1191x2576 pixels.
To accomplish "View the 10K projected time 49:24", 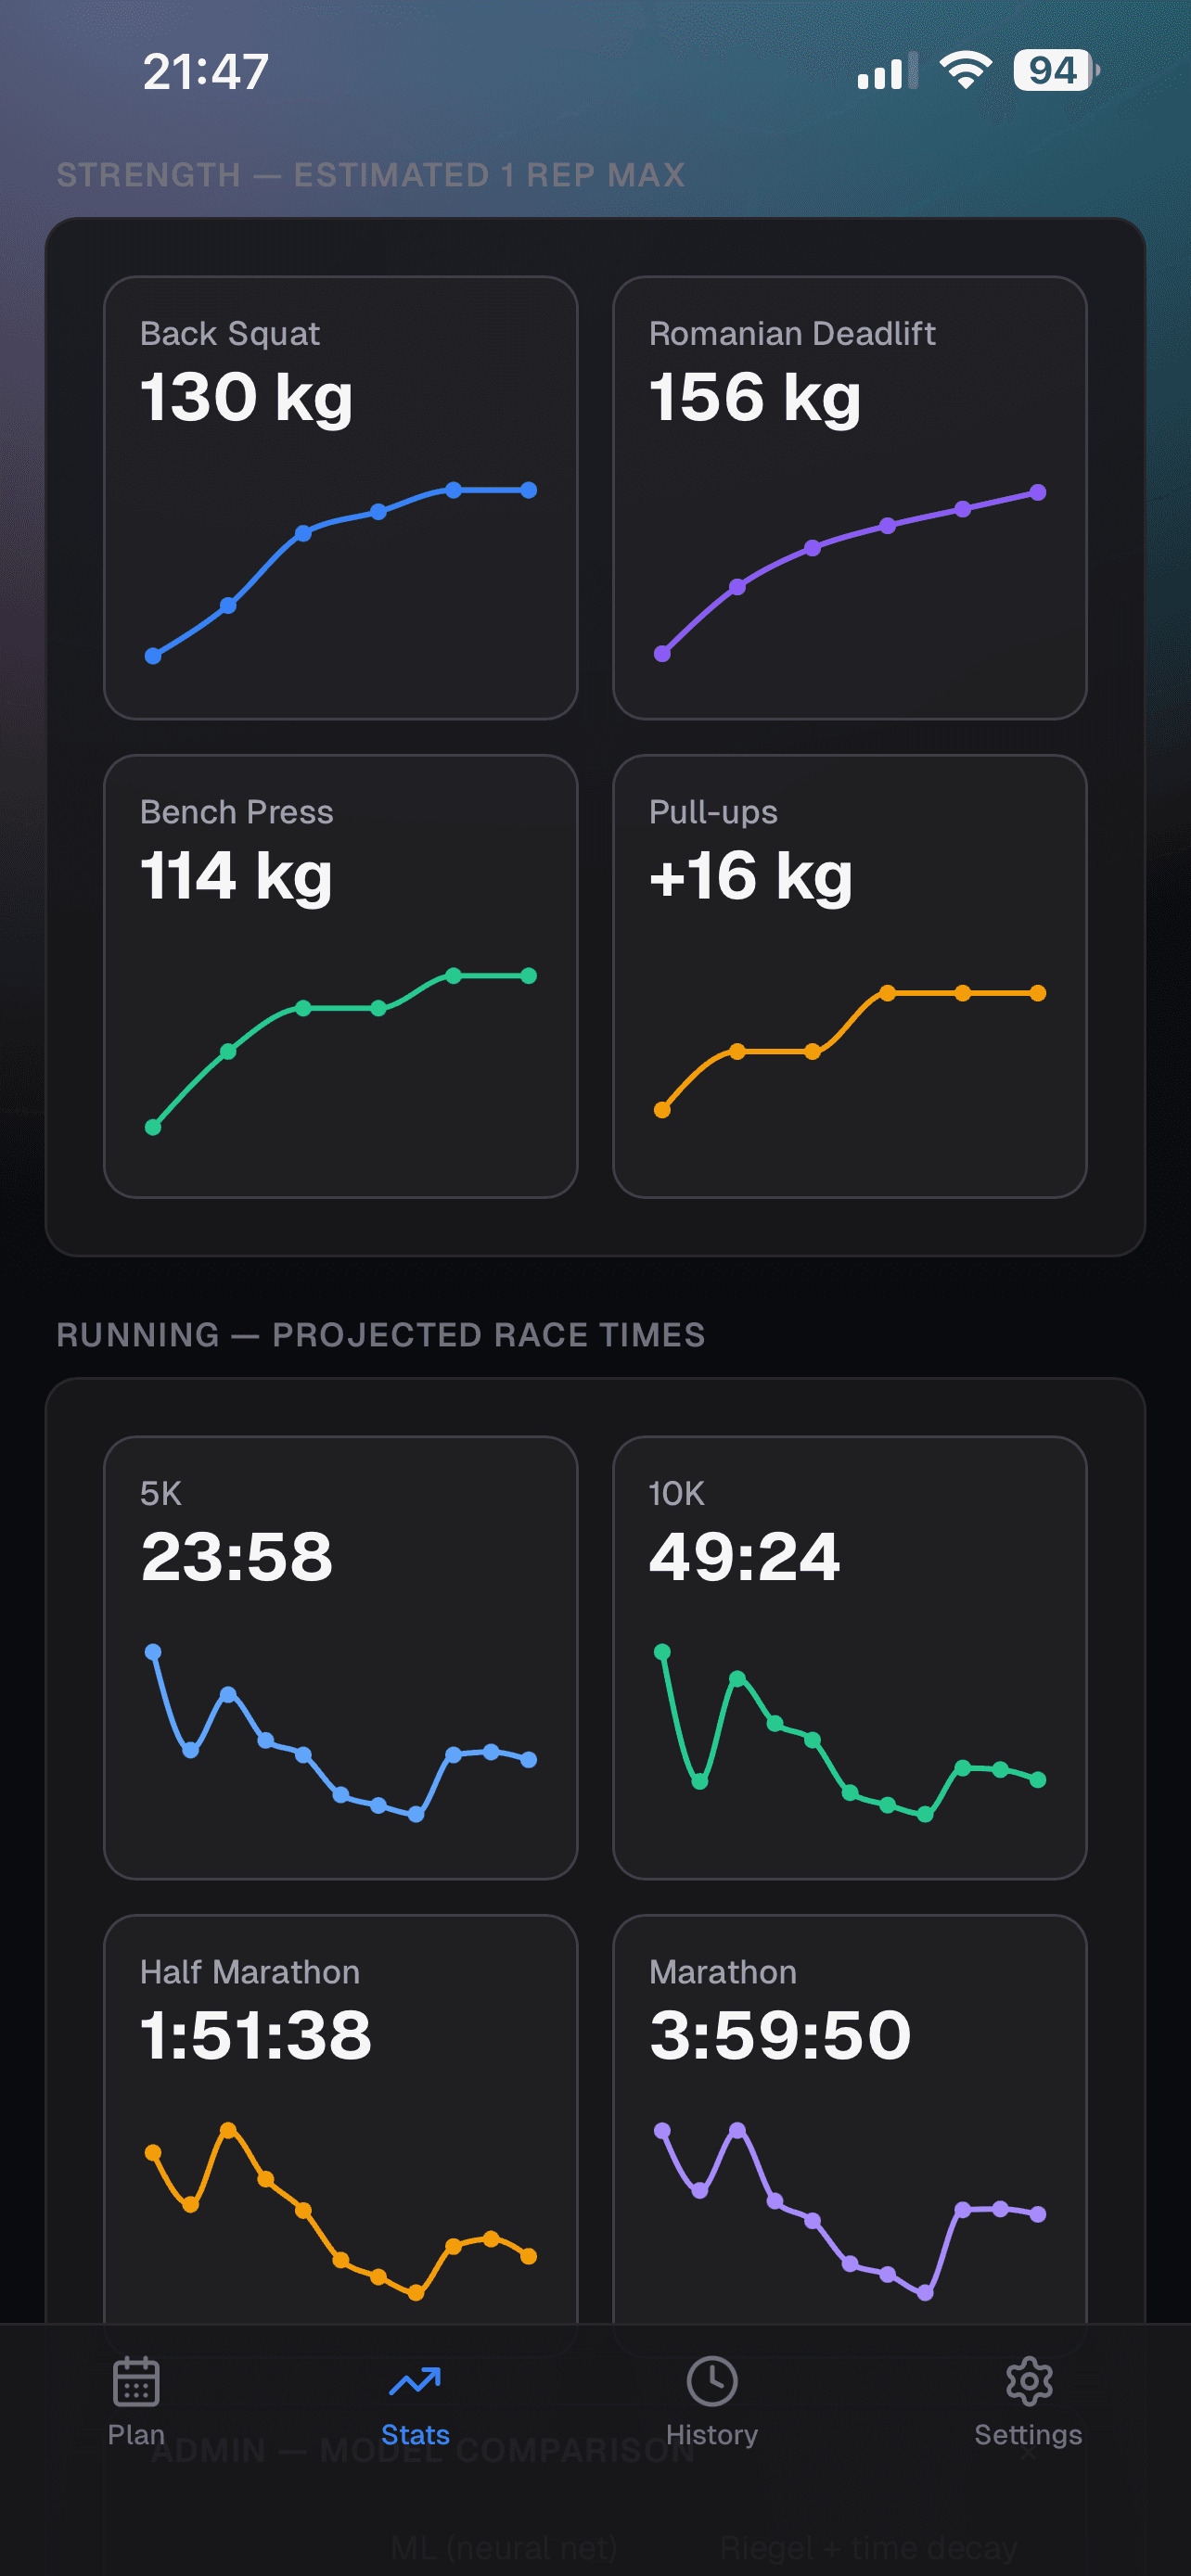I will tap(745, 1557).
